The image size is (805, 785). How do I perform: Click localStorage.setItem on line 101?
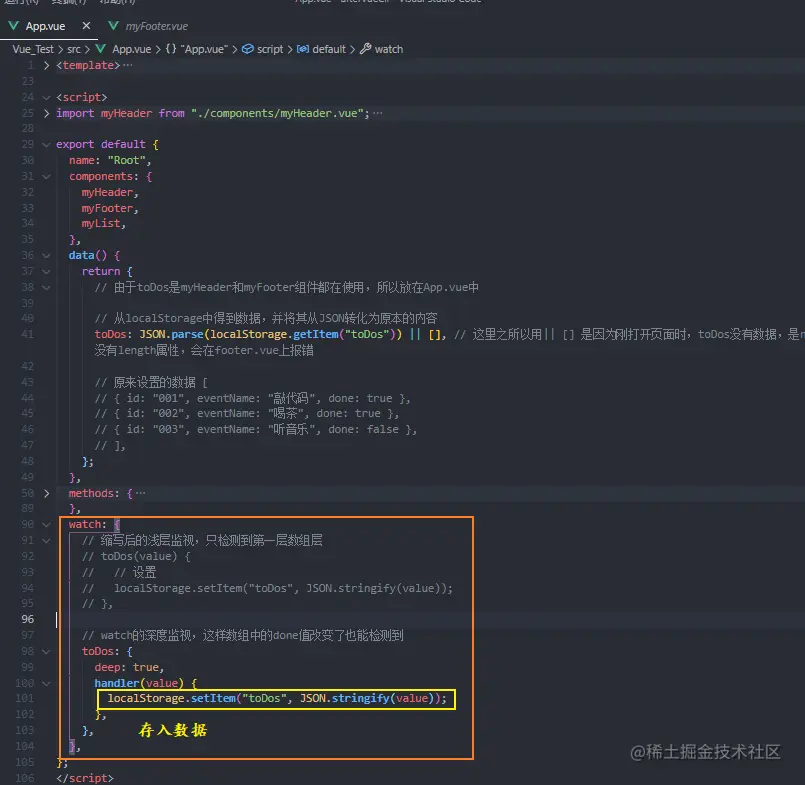171,698
